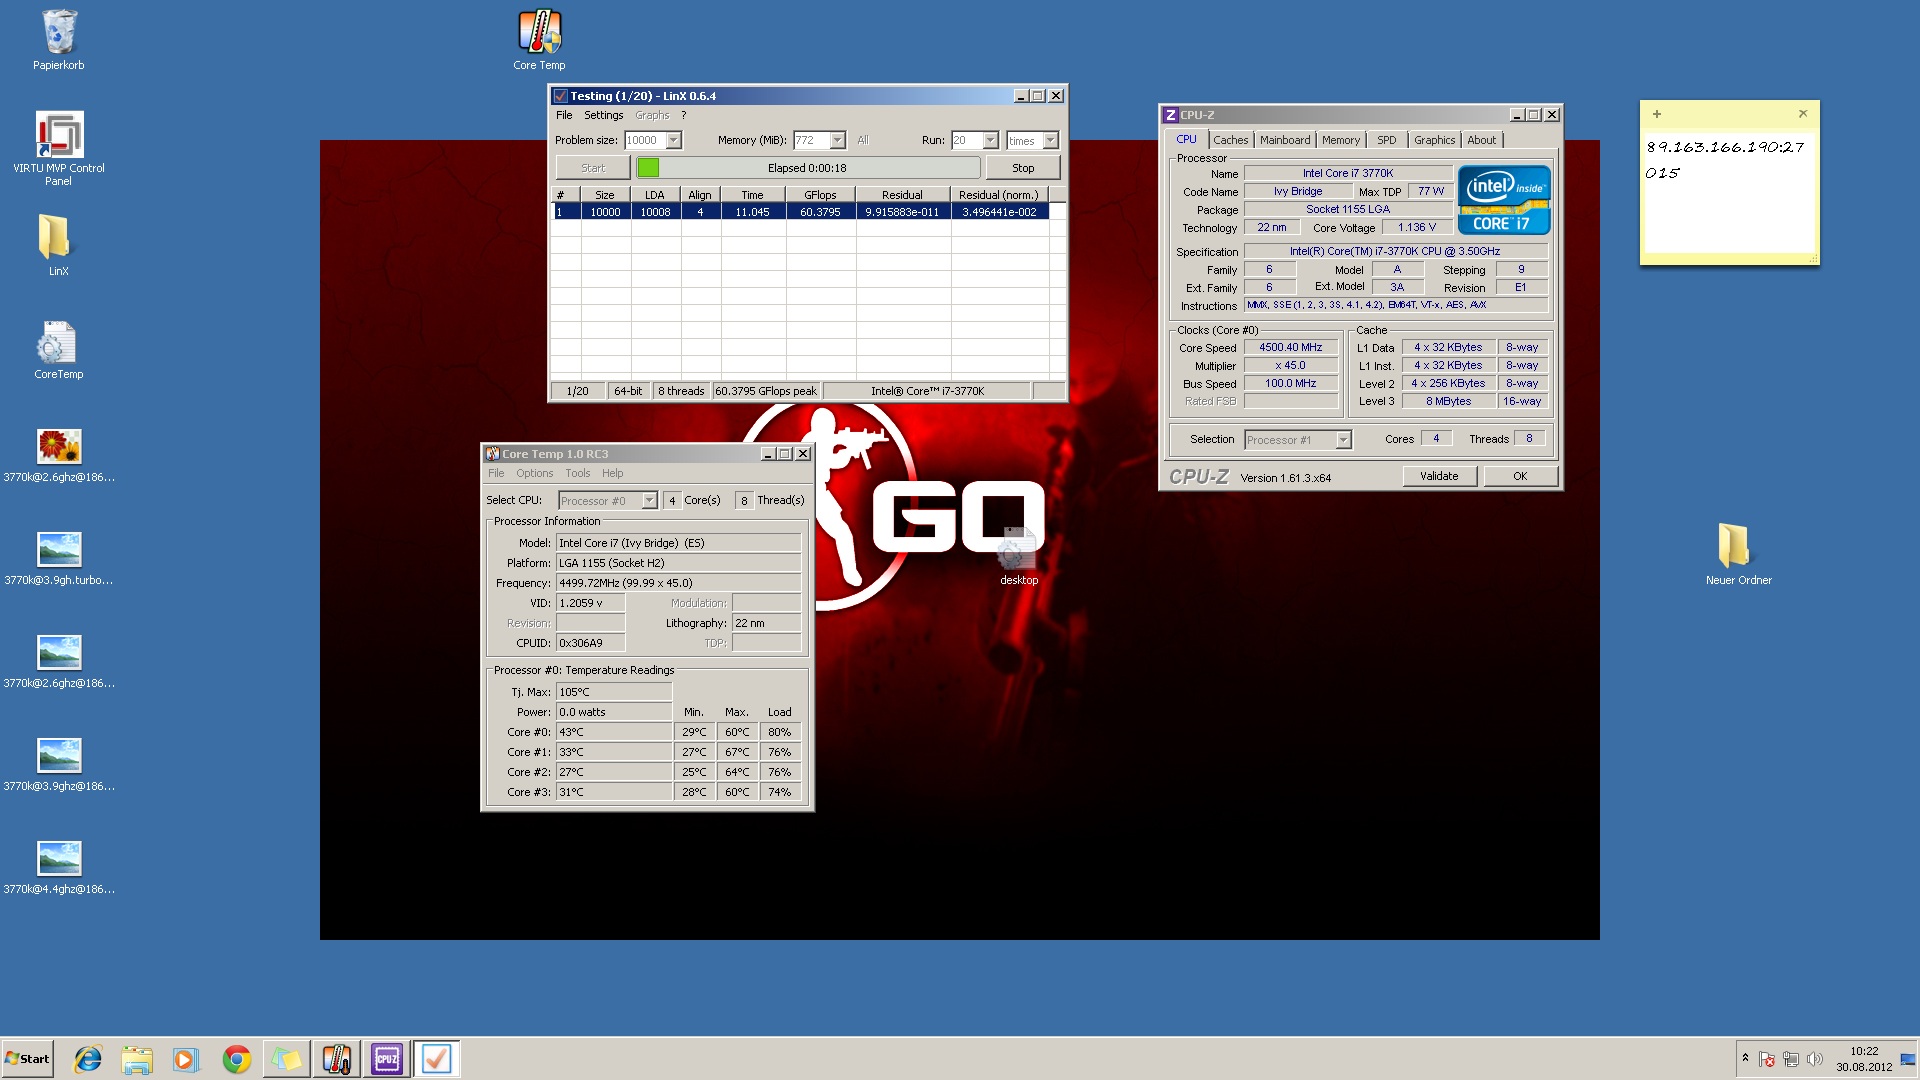The image size is (1920, 1080).
Task: Open Options menu in Core Temp
Action: tap(534, 474)
